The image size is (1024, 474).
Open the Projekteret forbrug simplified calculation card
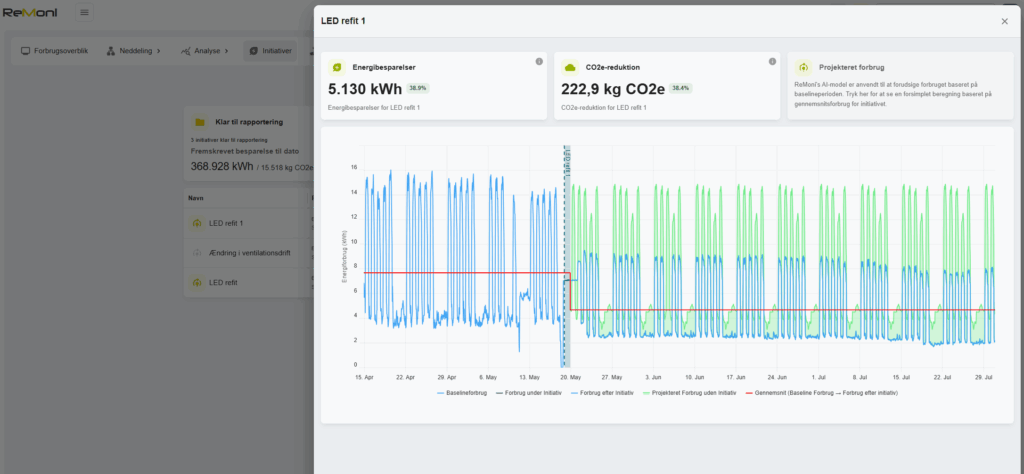(x=901, y=86)
